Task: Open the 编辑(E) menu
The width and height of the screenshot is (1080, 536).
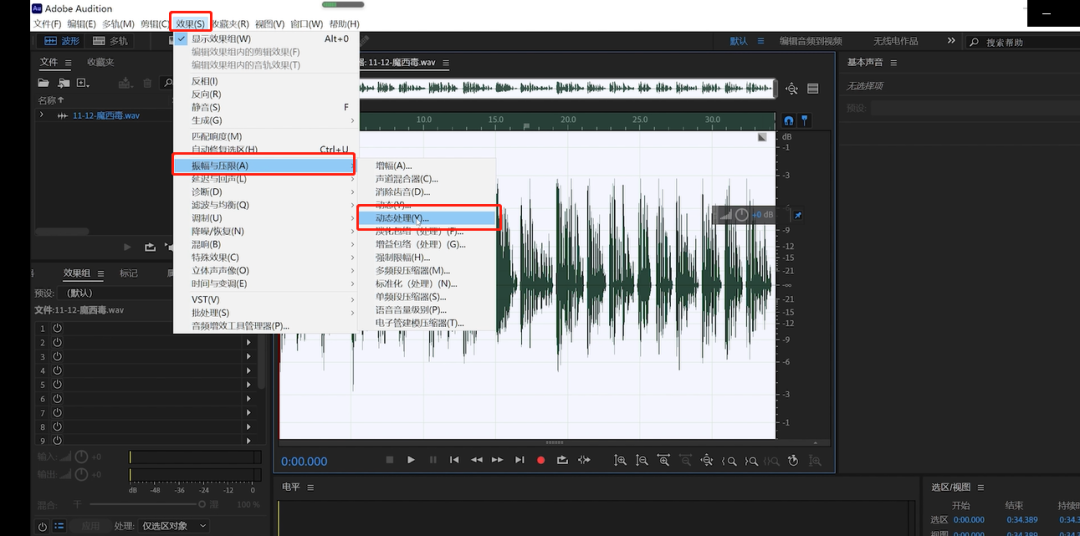Action: pos(81,24)
